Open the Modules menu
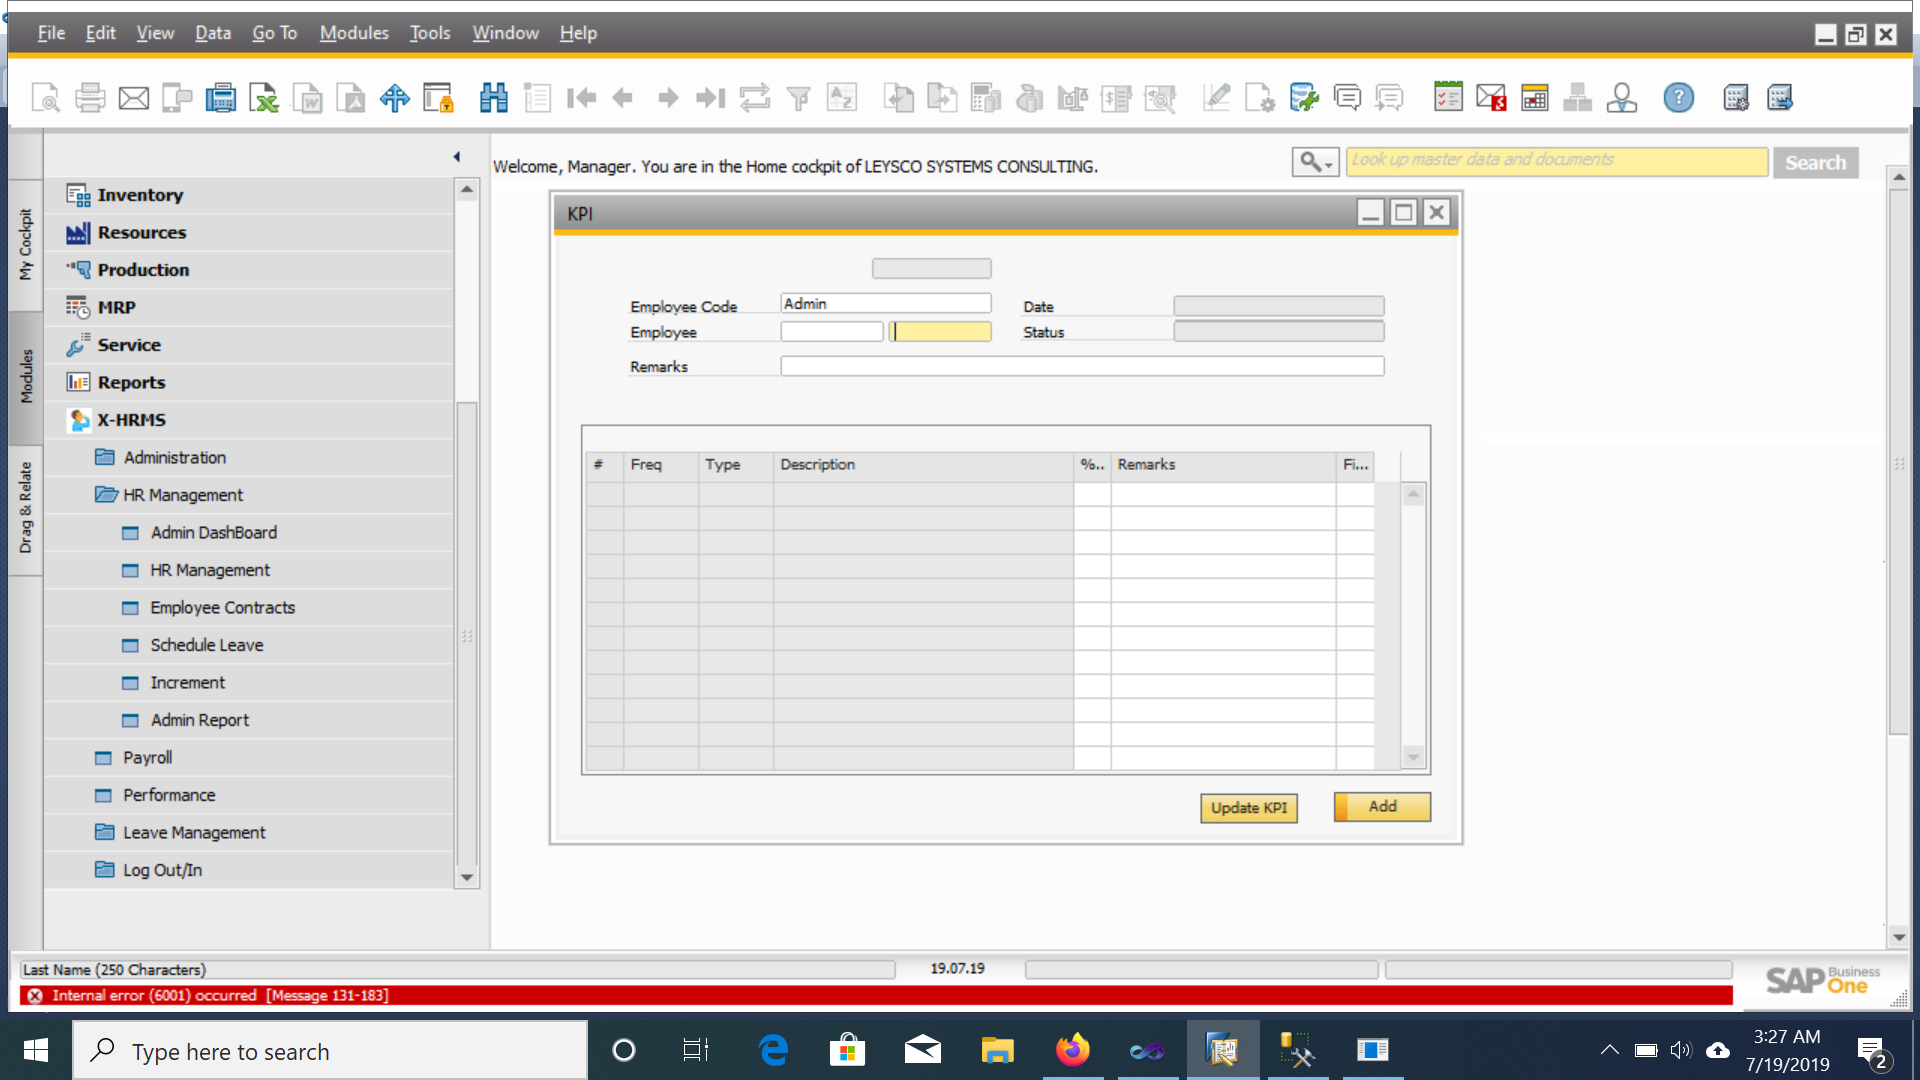1920x1080 pixels. click(x=354, y=33)
